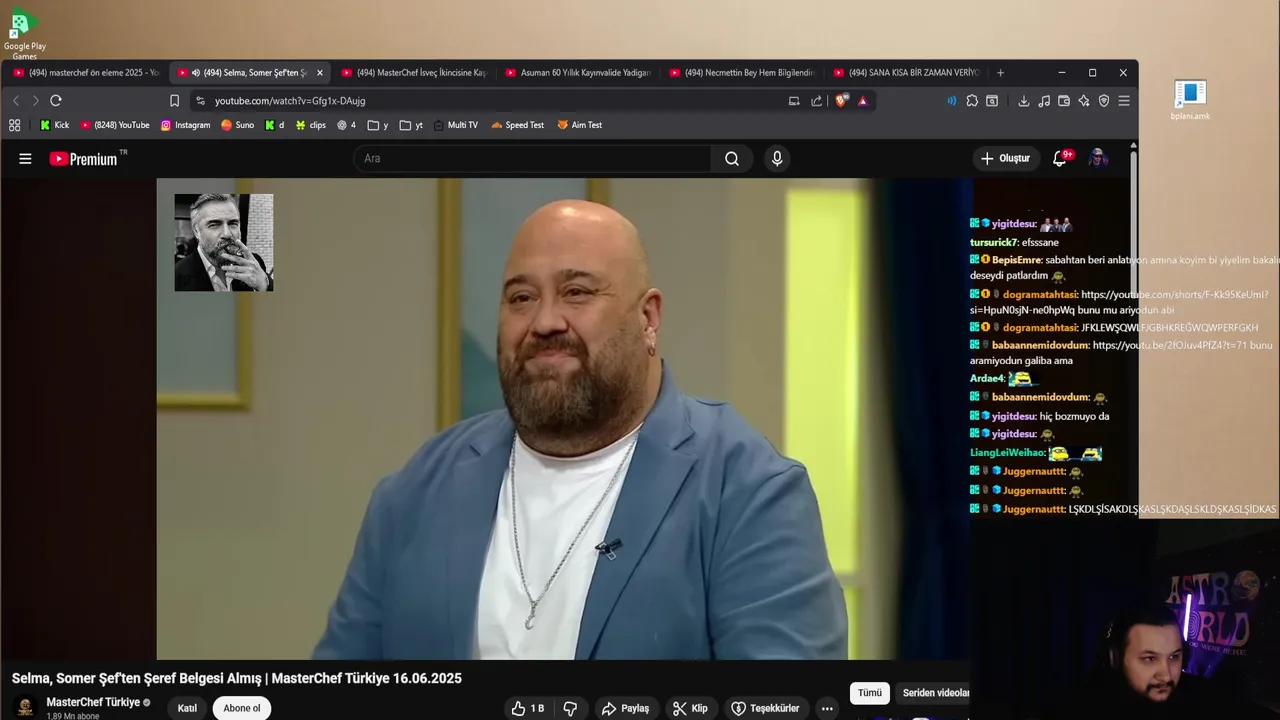Open the tab grid icon in bookmarks bar
Viewport: 1280px width, 720px height.
(x=14, y=125)
